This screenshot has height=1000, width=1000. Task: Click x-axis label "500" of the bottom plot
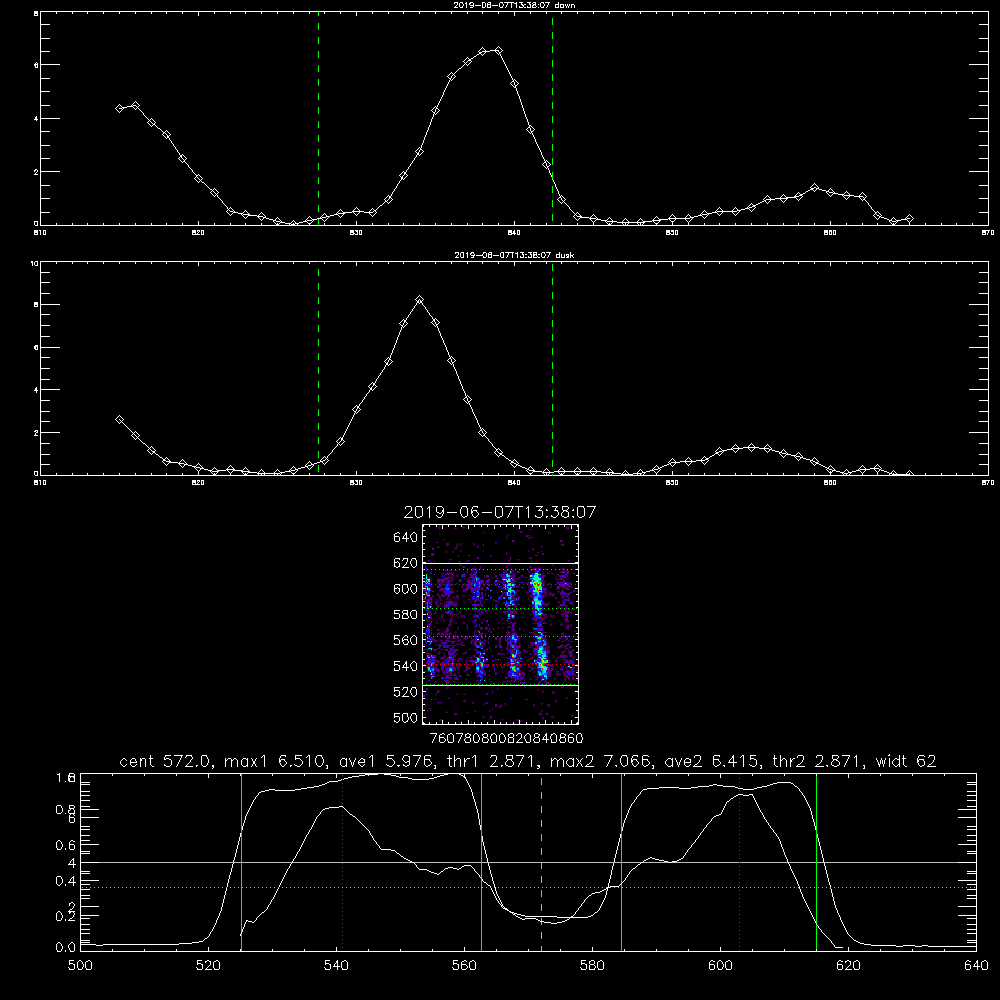[80, 965]
